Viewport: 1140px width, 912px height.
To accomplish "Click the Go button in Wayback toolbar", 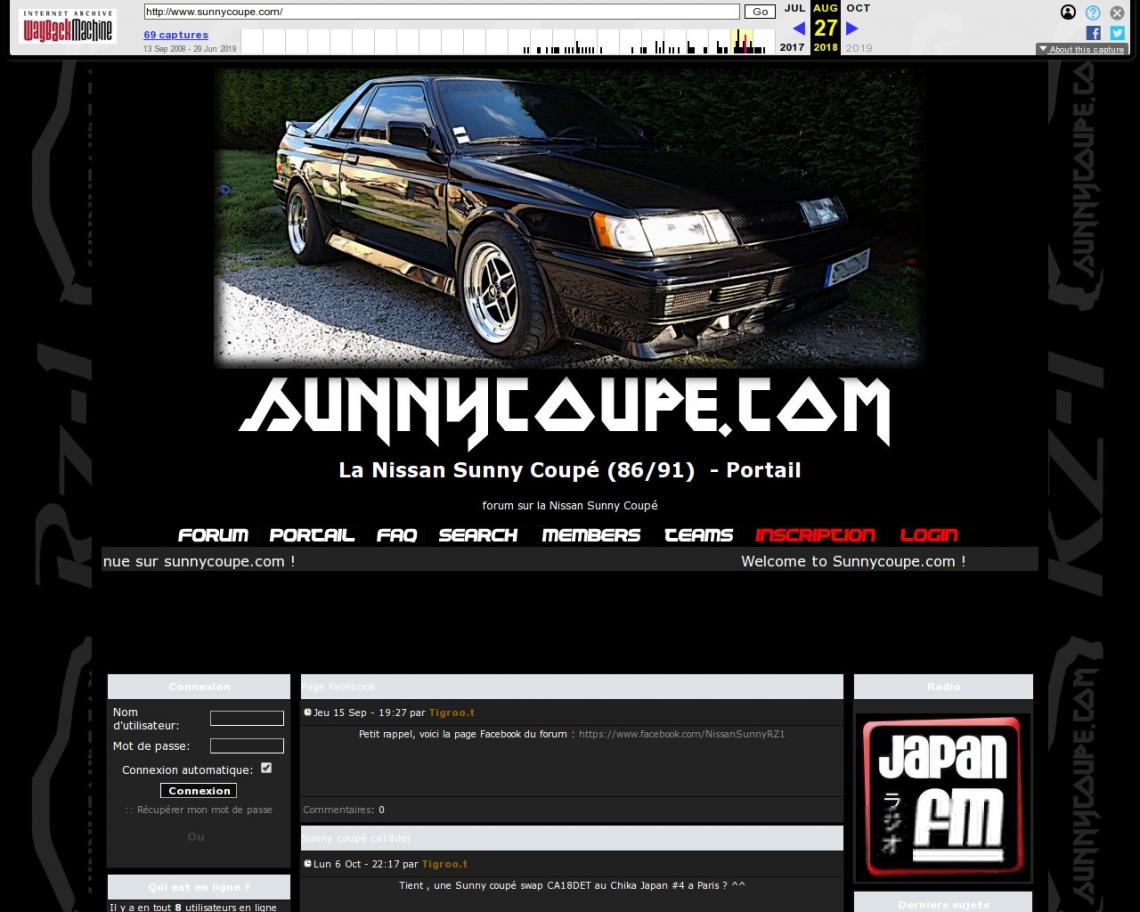I will [760, 12].
